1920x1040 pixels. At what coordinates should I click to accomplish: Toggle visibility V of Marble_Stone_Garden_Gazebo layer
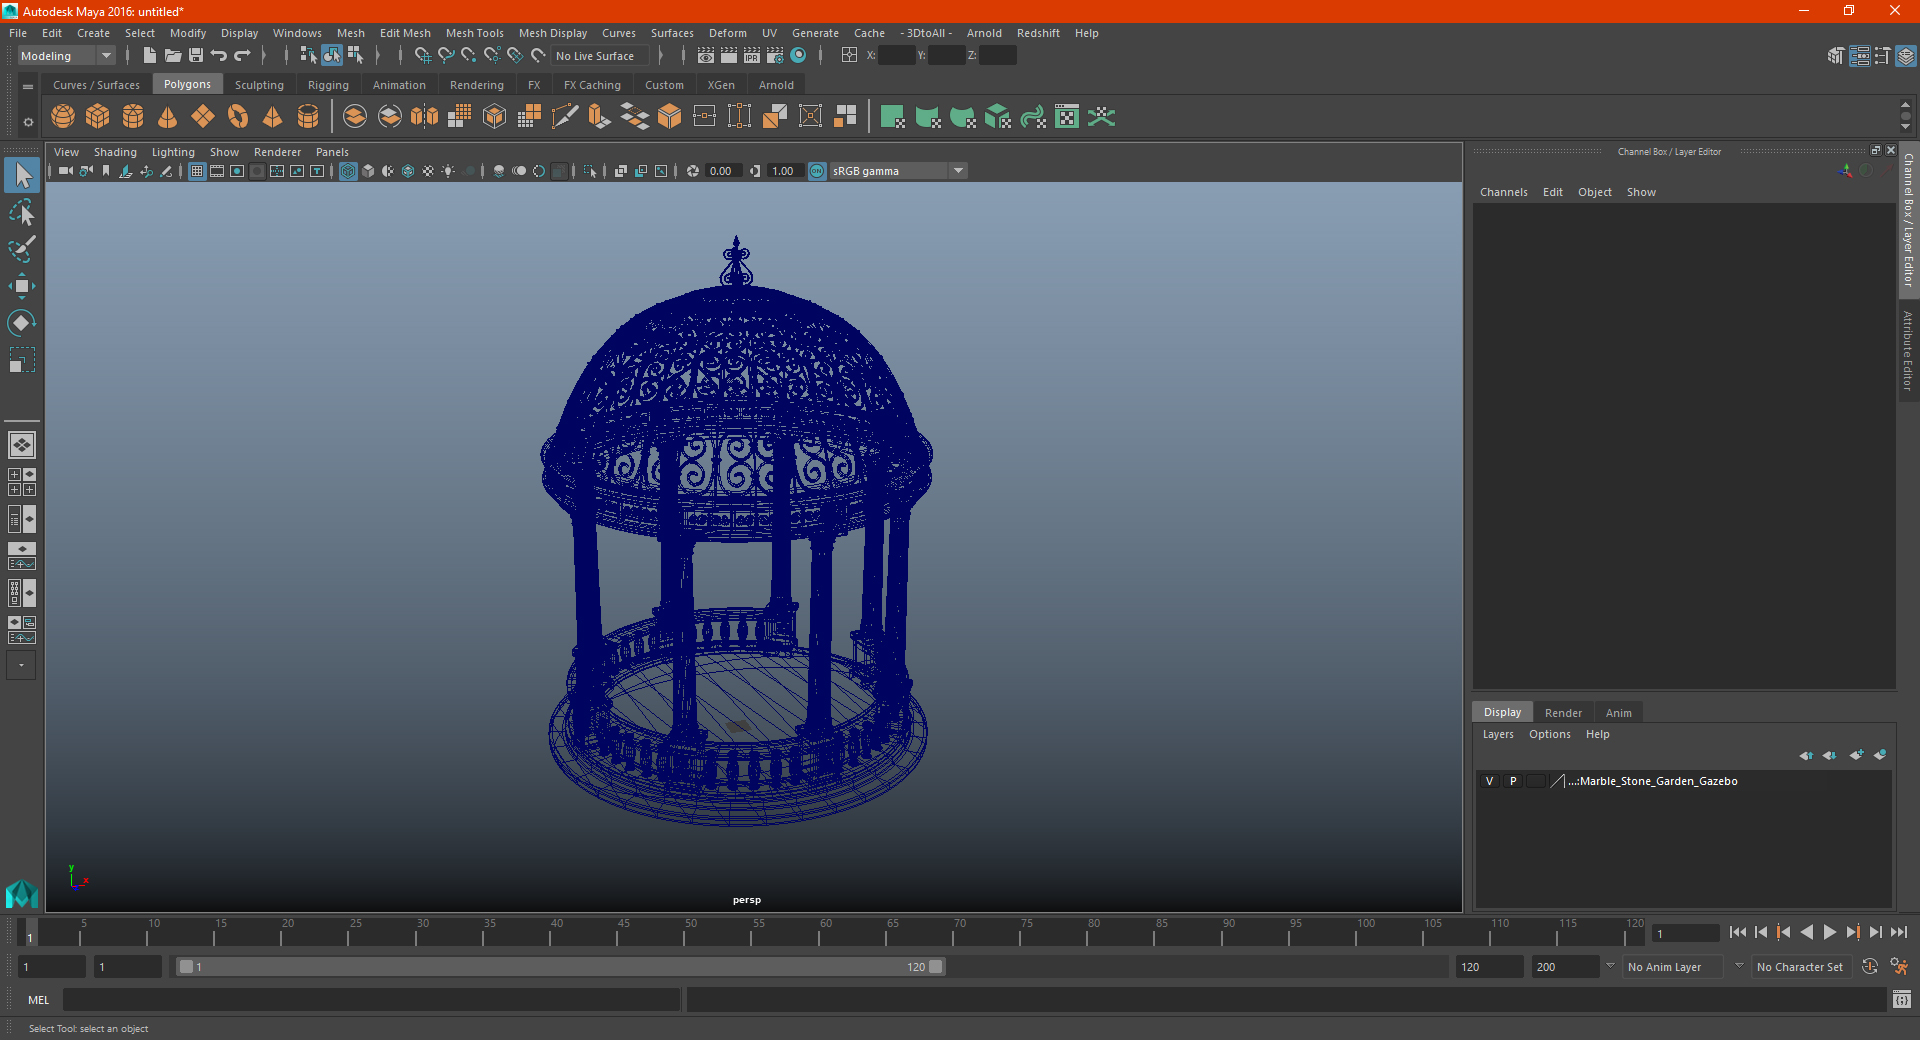pos(1489,781)
